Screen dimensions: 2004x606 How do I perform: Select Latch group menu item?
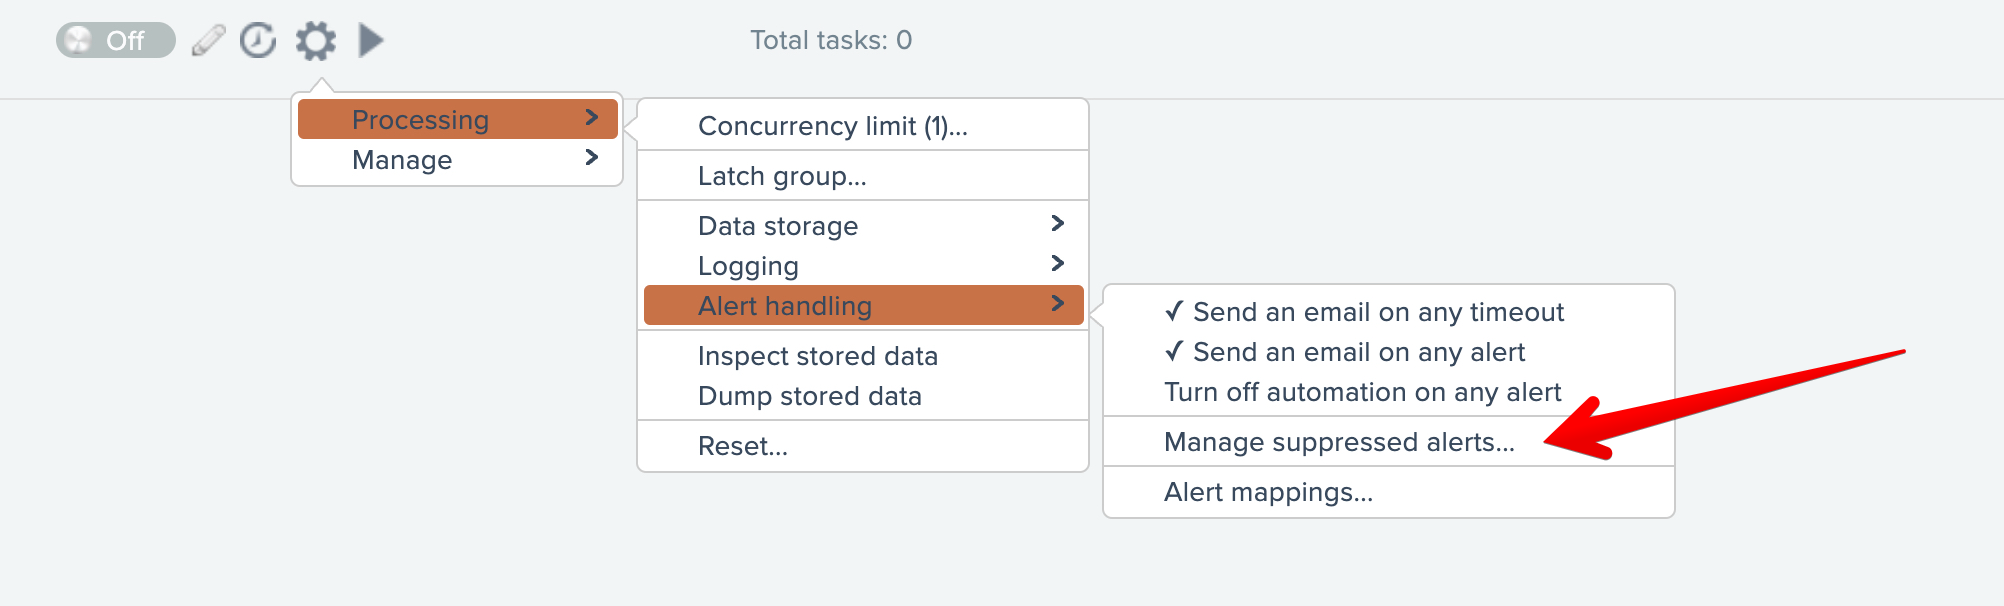point(782,176)
